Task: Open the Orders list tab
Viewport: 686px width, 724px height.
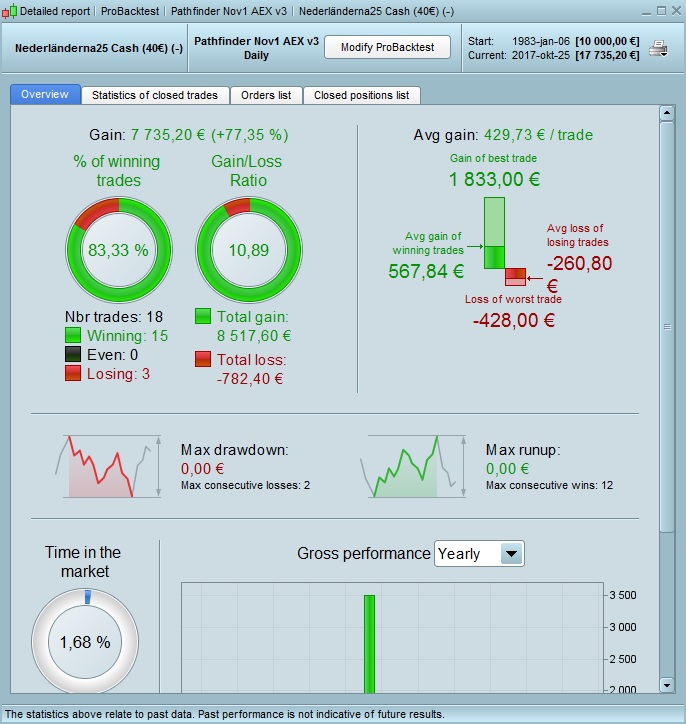Action: (266, 95)
